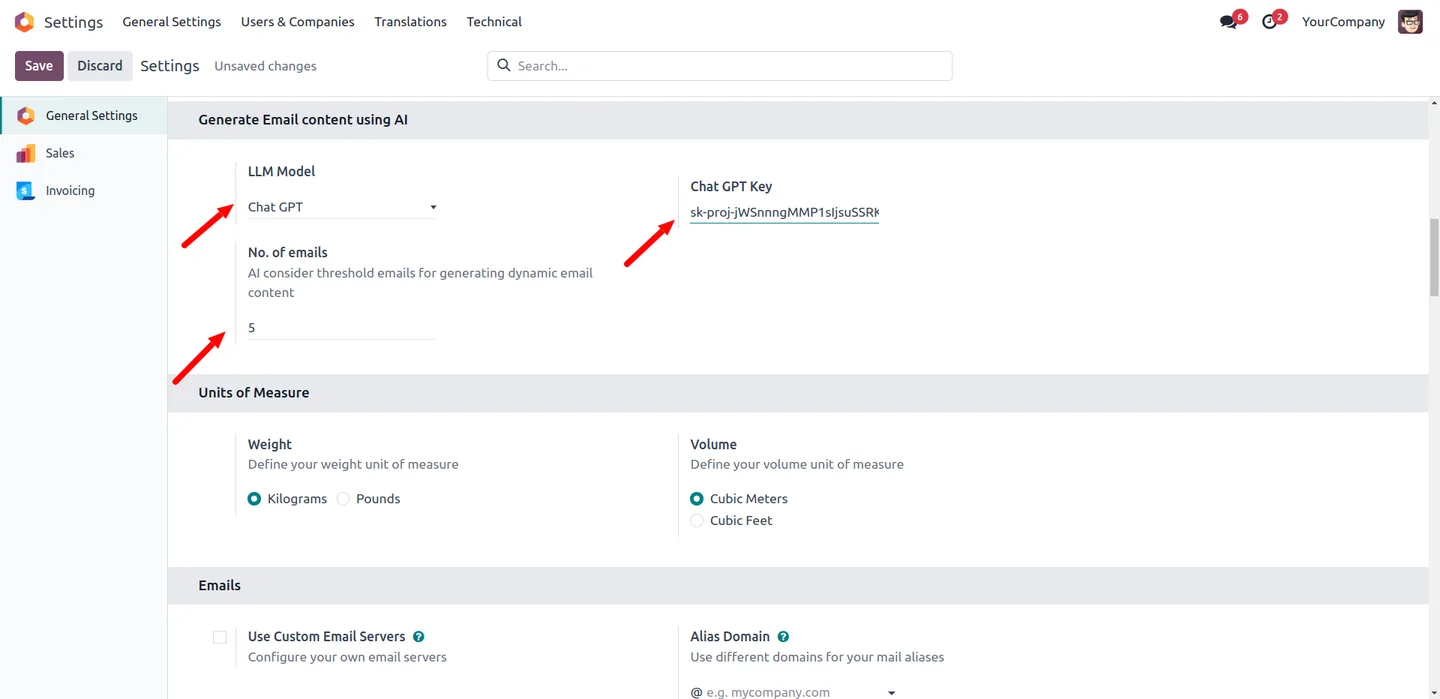Click 'Configure your own email servers' text

click(x=347, y=658)
